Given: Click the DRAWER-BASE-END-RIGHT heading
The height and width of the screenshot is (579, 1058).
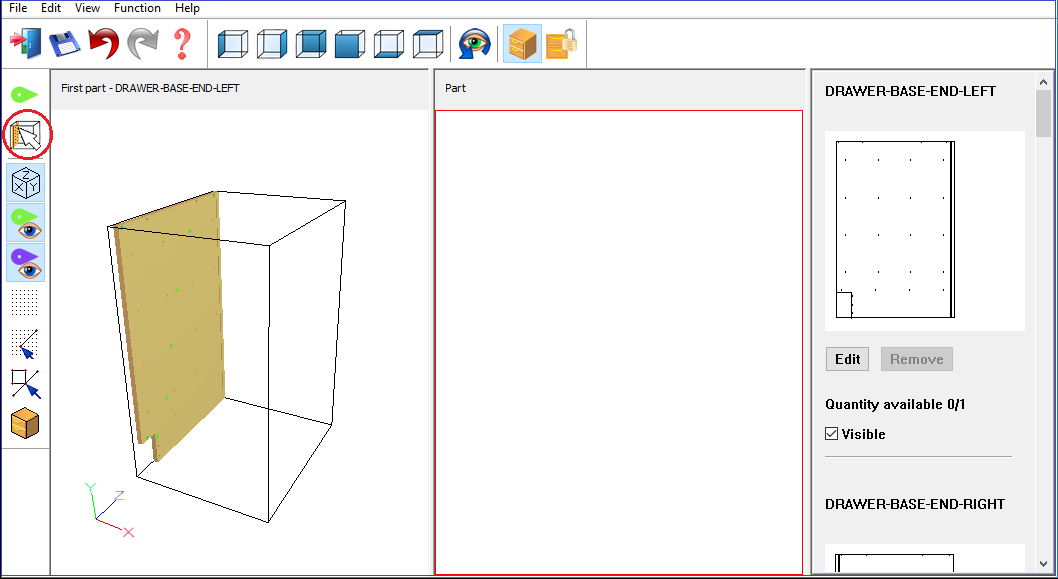Looking at the screenshot, I should click(x=914, y=504).
